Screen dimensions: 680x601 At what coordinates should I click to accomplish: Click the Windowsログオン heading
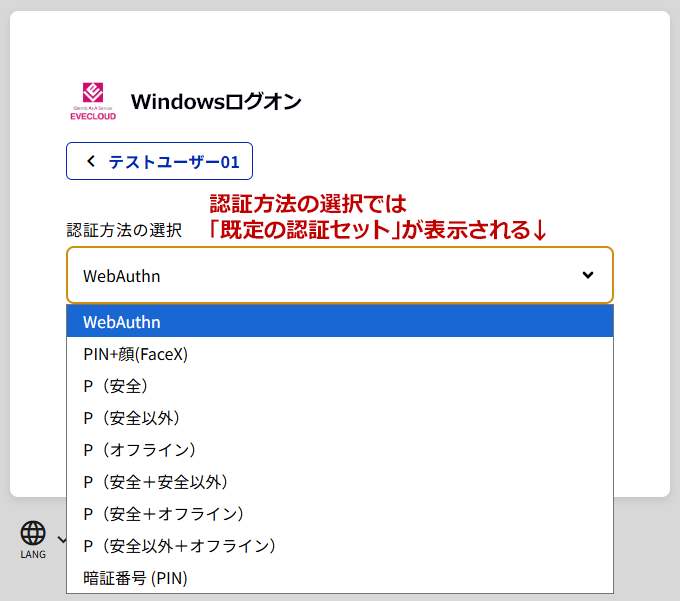click(x=216, y=101)
